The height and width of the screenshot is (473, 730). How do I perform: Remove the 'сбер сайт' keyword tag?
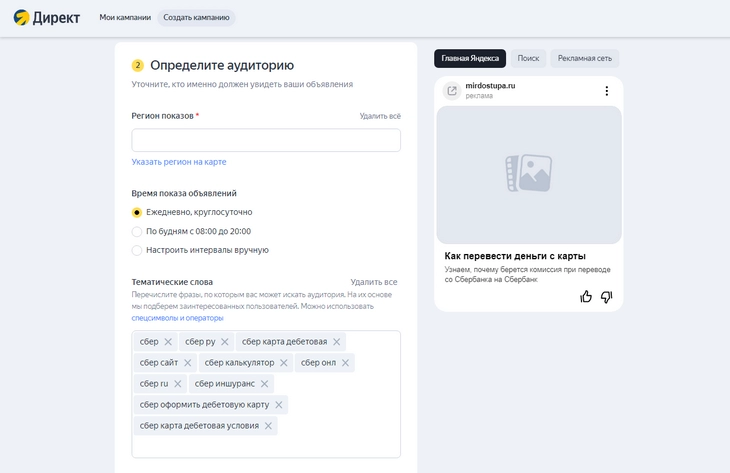point(188,363)
